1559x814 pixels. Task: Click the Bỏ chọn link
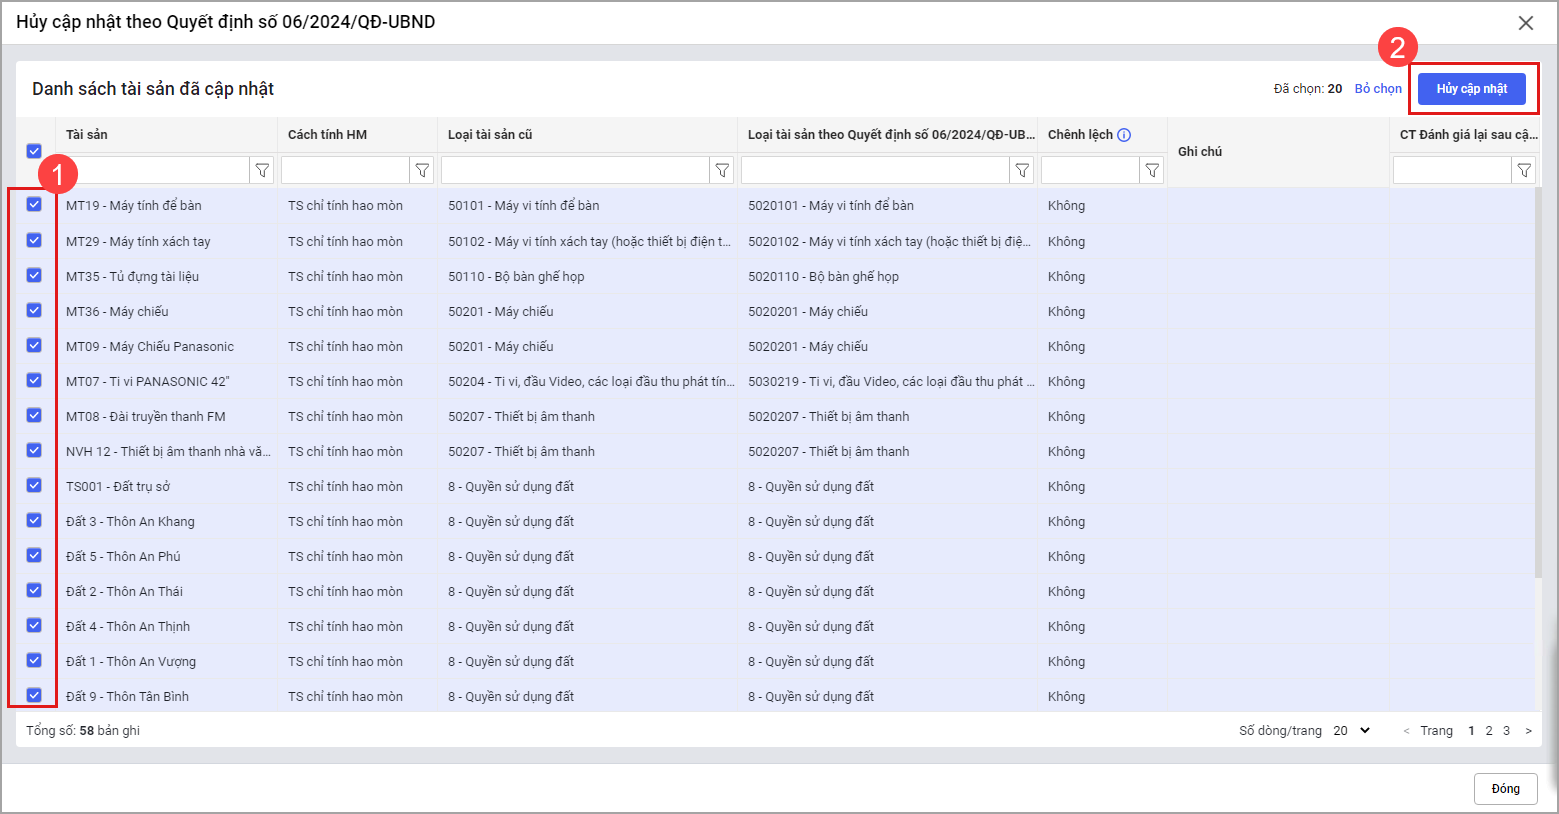pyautogui.click(x=1378, y=89)
